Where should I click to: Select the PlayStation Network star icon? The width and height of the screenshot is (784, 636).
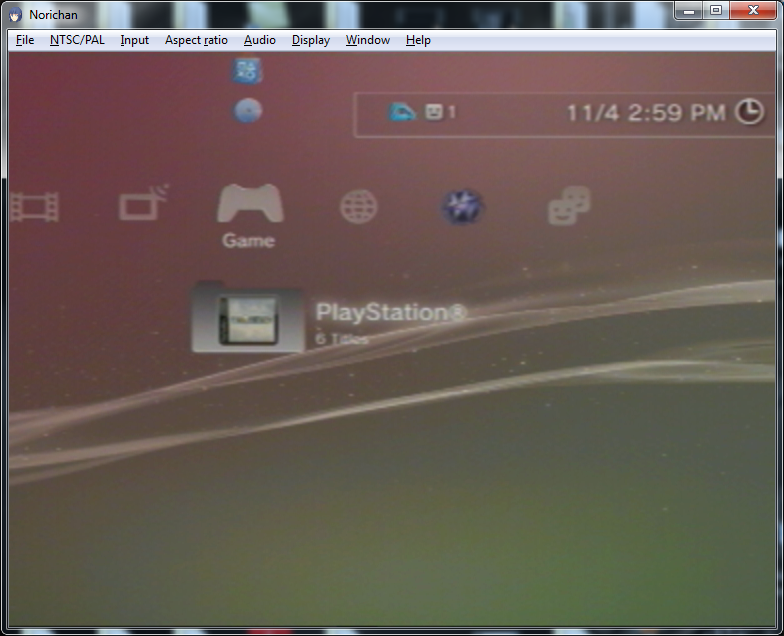click(x=463, y=207)
